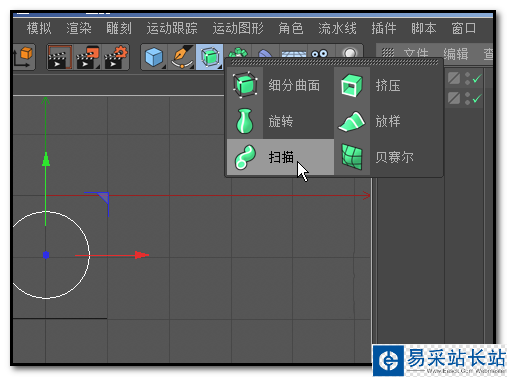Click the green cloner array icon
Screen dimensions: 507x377
pos(238,52)
